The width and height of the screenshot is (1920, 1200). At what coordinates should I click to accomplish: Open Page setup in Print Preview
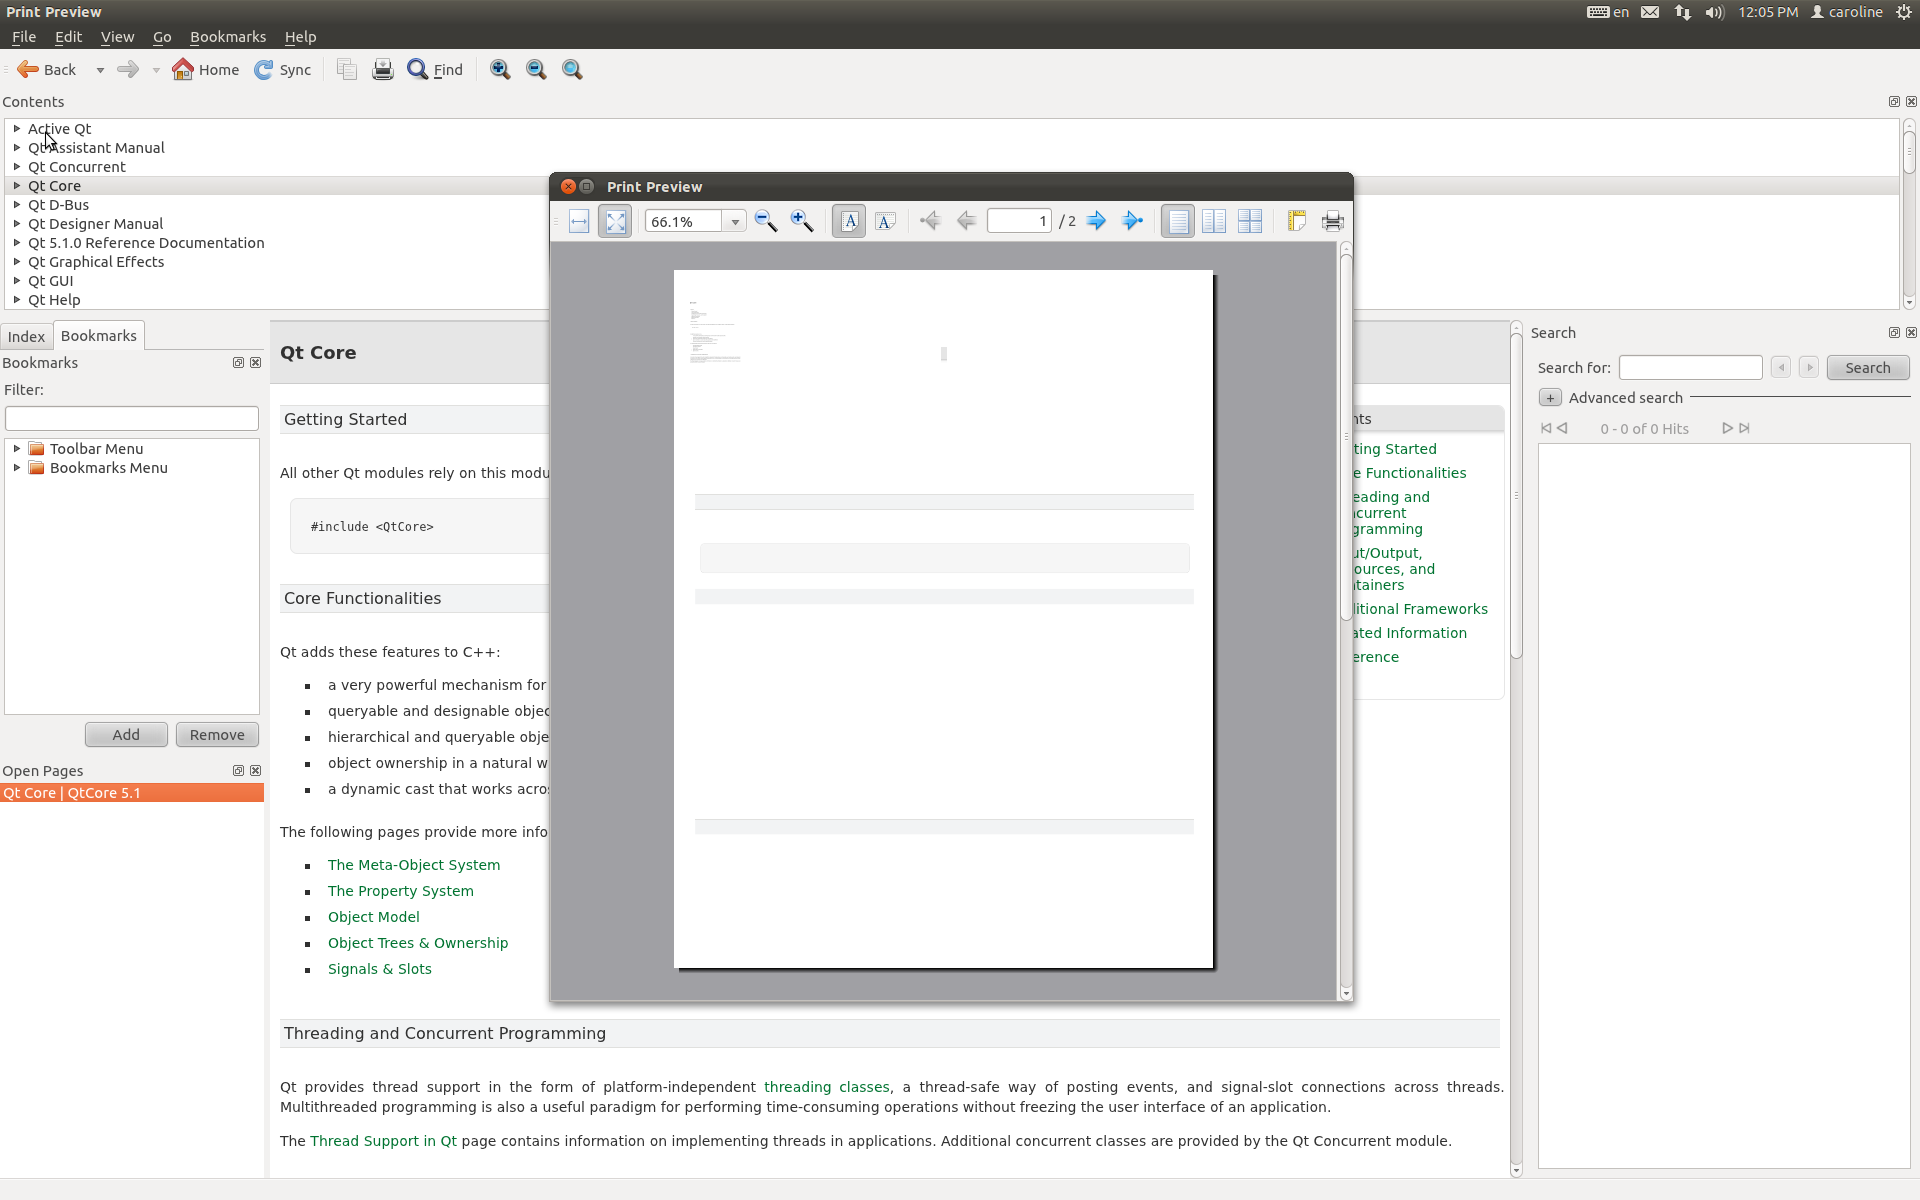(x=1297, y=221)
